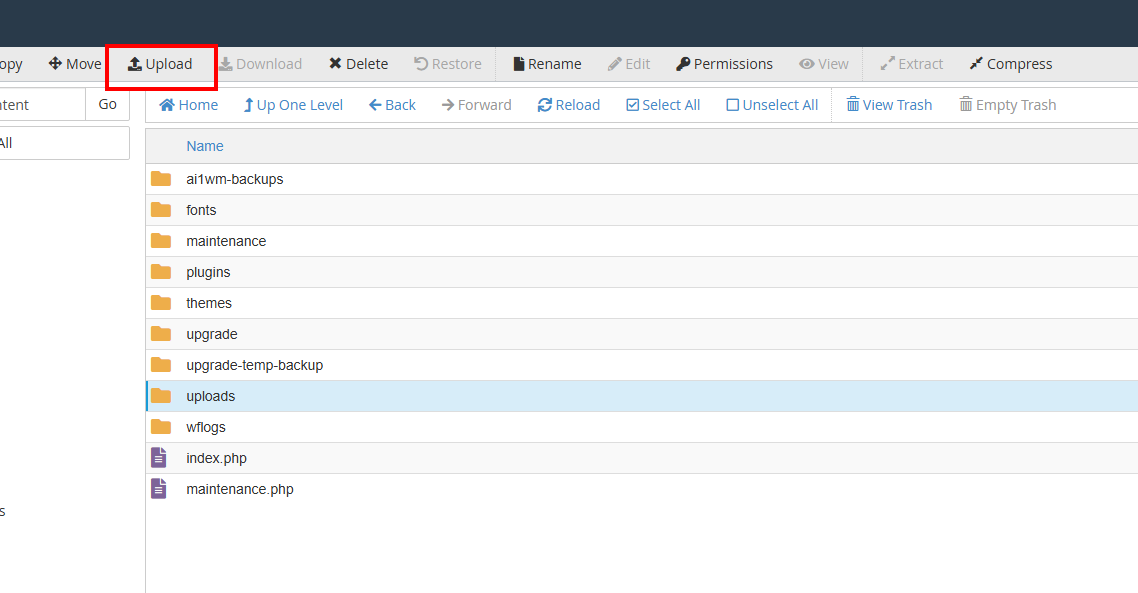Select the plugins folder row
The width and height of the screenshot is (1138, 593).
click(x=642, y=272)
